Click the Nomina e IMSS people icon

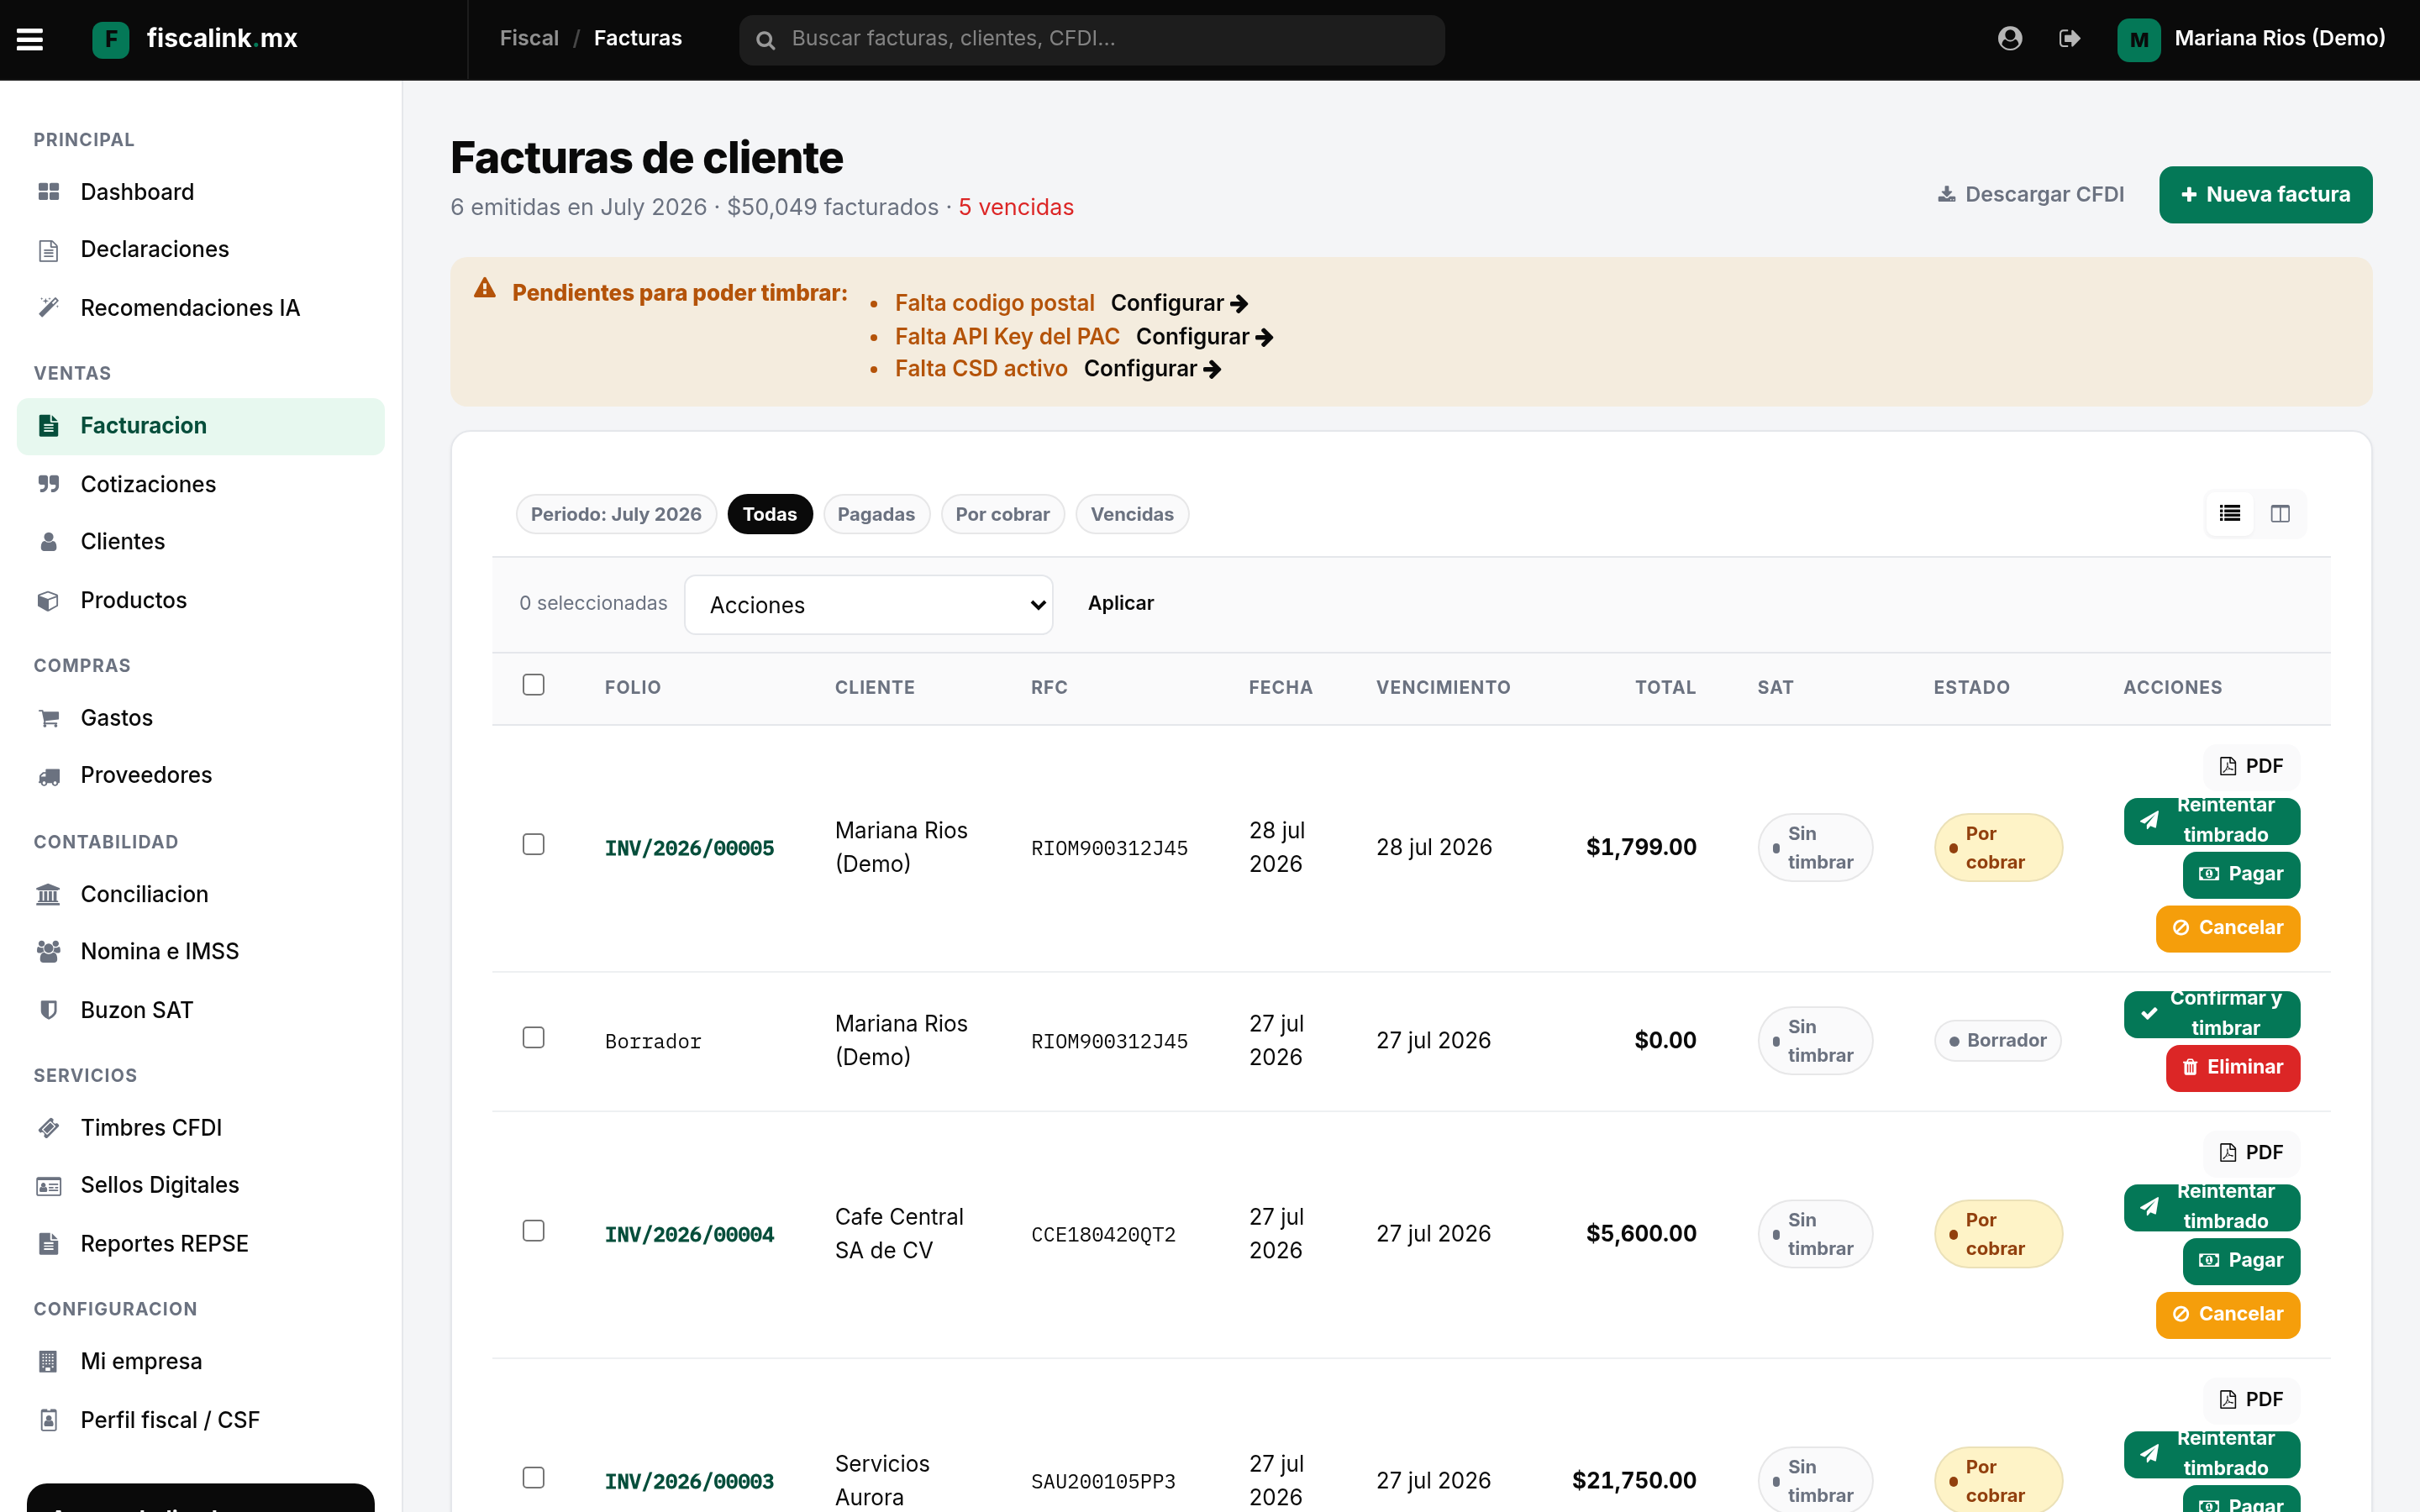pos(48,951)
